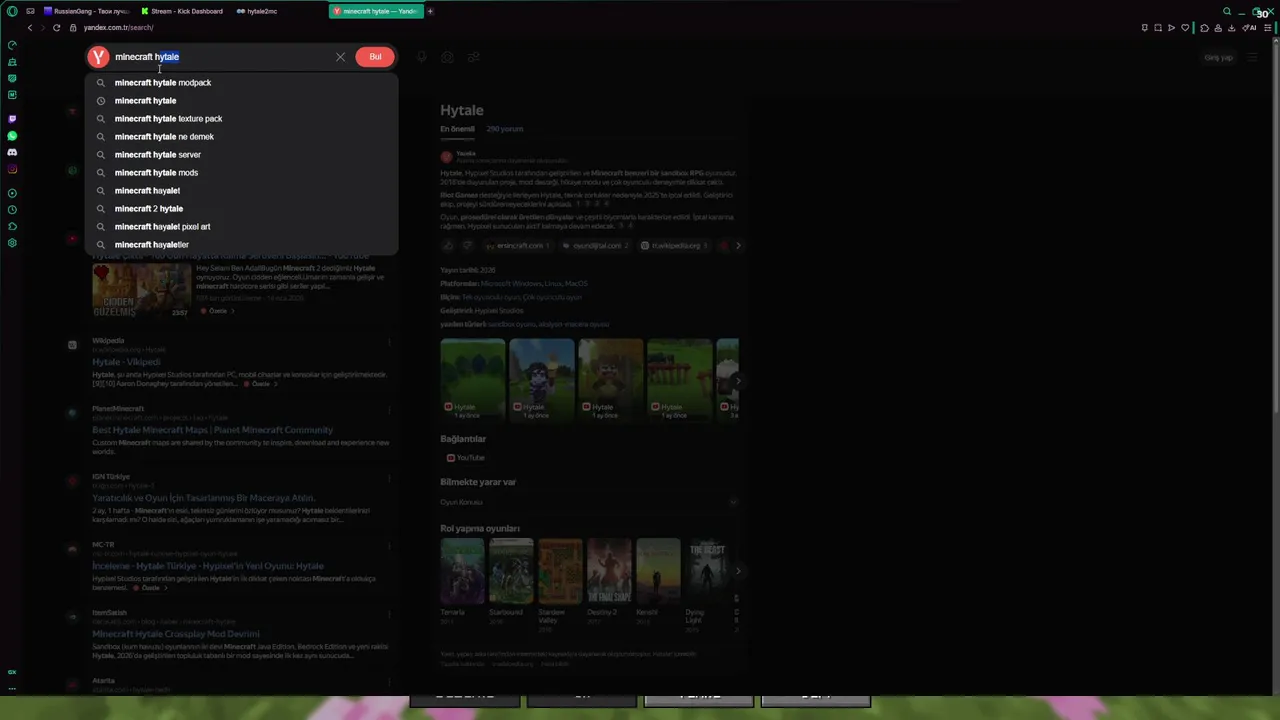The width and height of the screenshot is (1280, 720).
Task: Open WhatsApp in the browser sidebar
Action: (12, 136)
